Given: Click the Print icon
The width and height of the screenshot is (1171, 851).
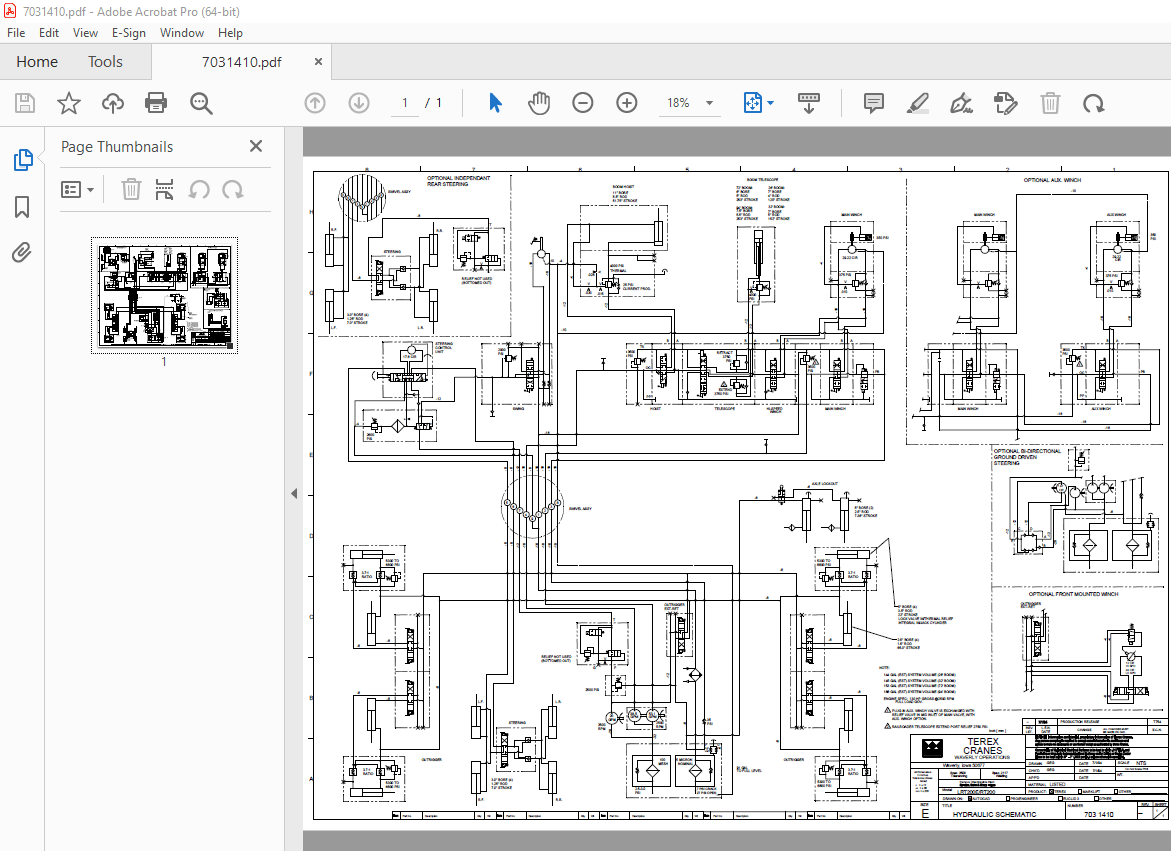Looking at the screenshot, I should coord(156,103).
